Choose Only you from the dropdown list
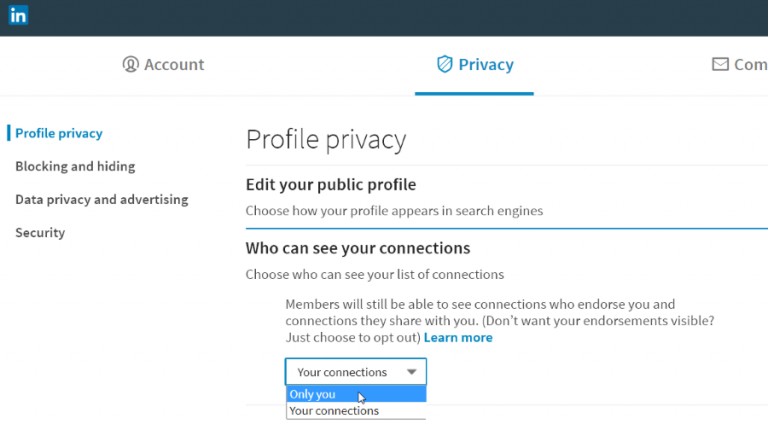 313,394
